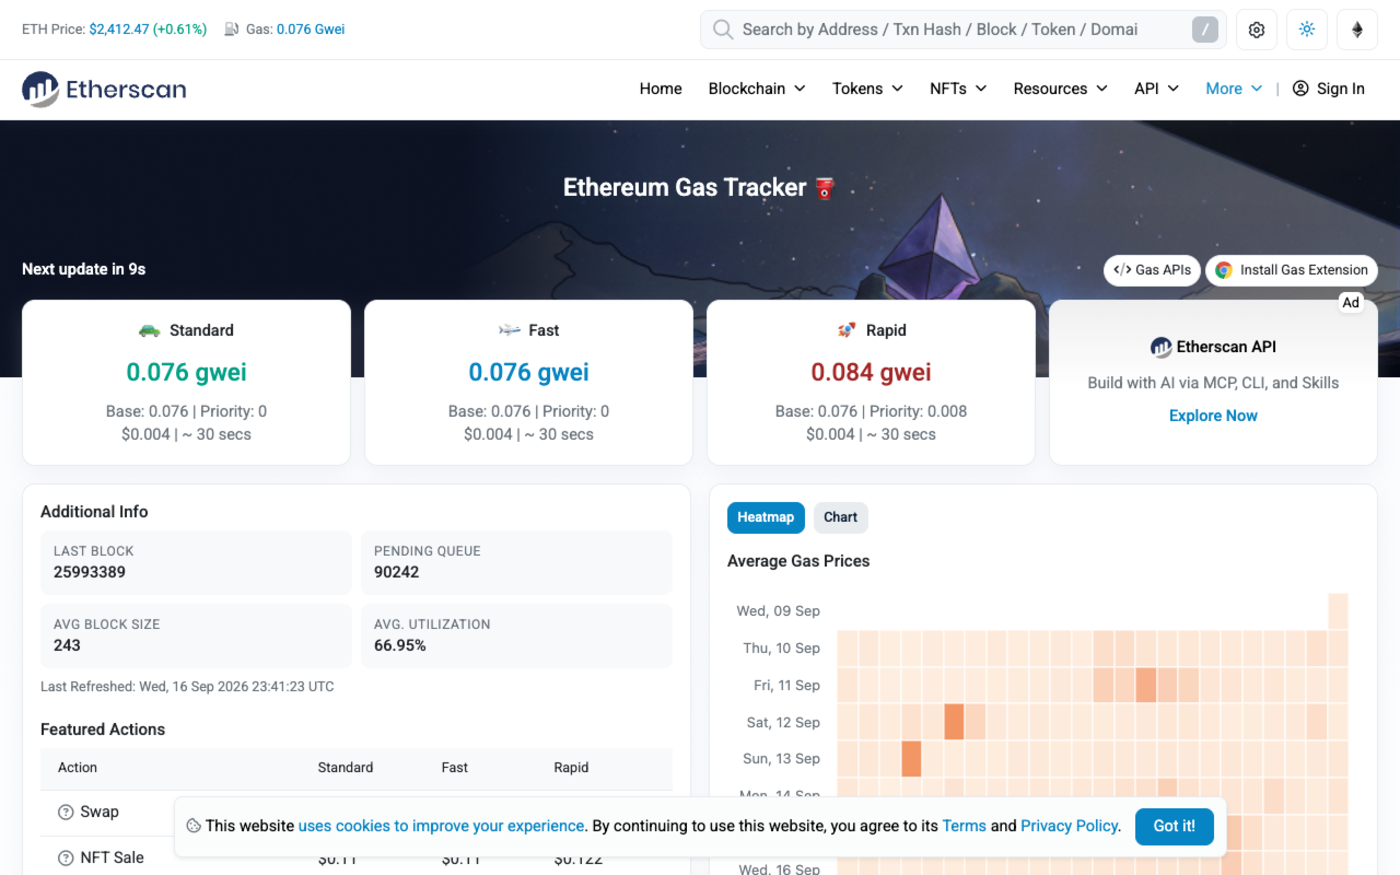Click the Wed 09 Sep heatmap cell

(1338, 611)
